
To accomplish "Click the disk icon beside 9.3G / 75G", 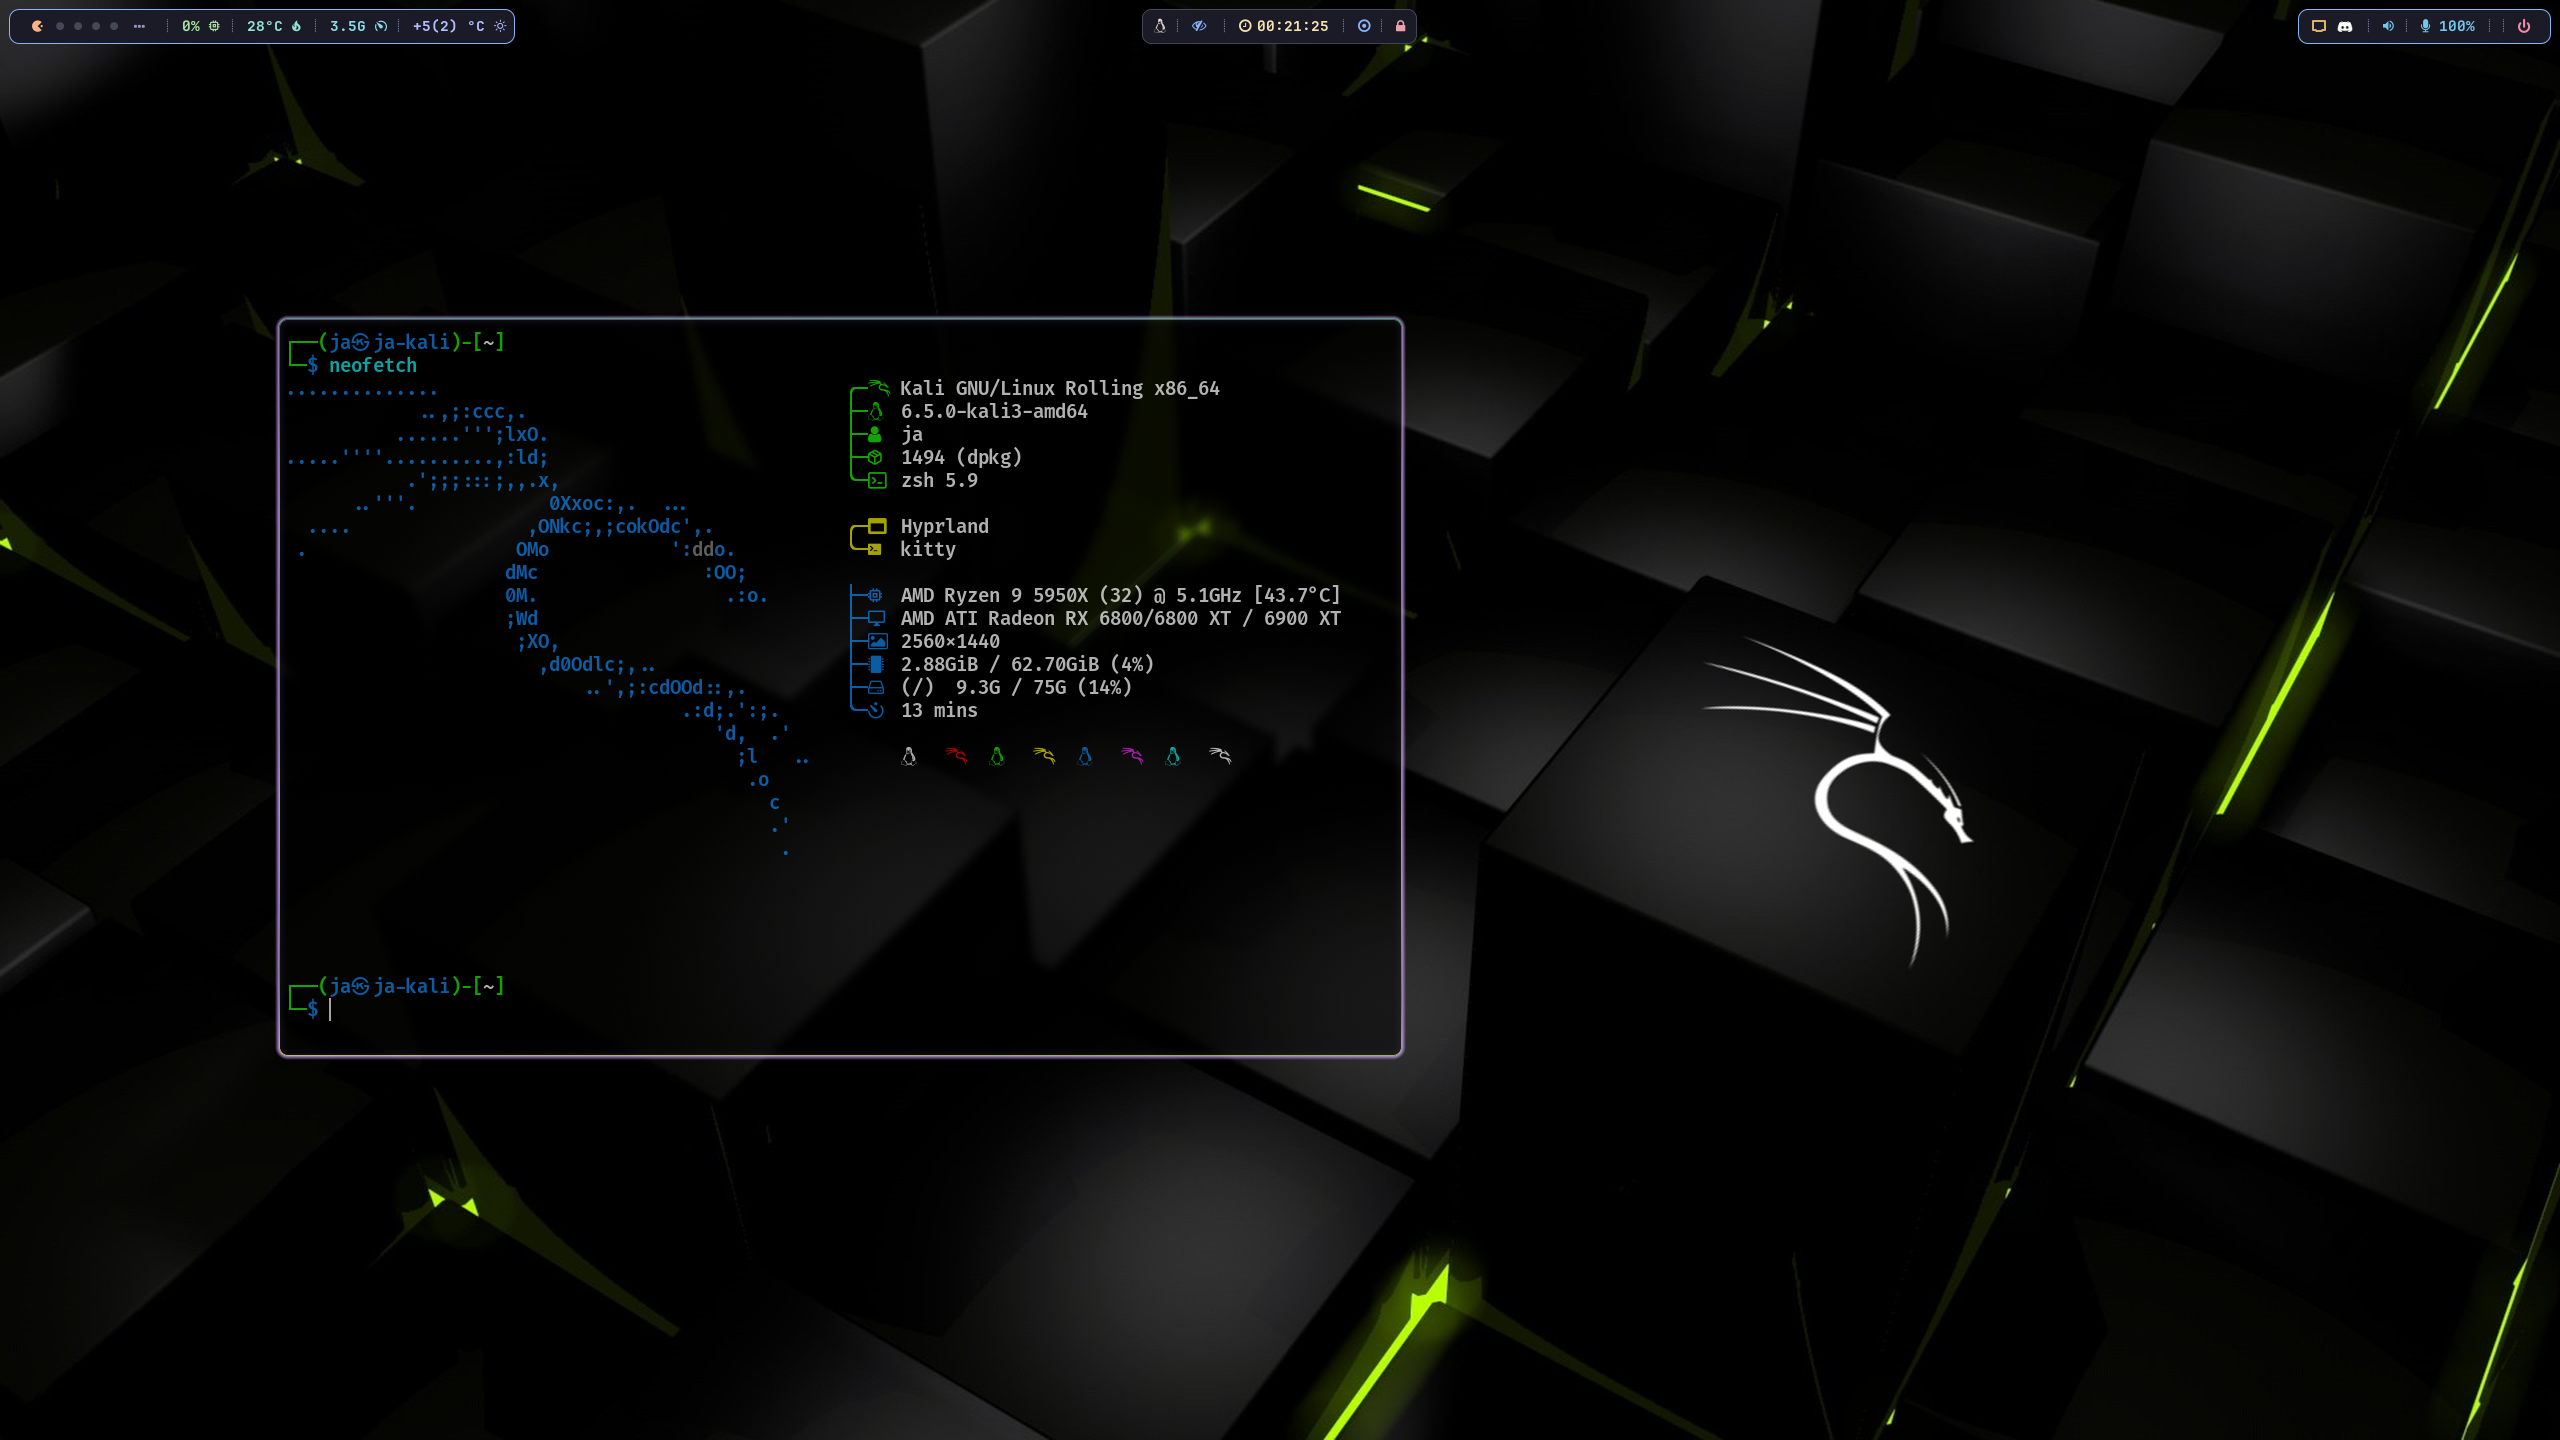I will (x=876, y=687).
